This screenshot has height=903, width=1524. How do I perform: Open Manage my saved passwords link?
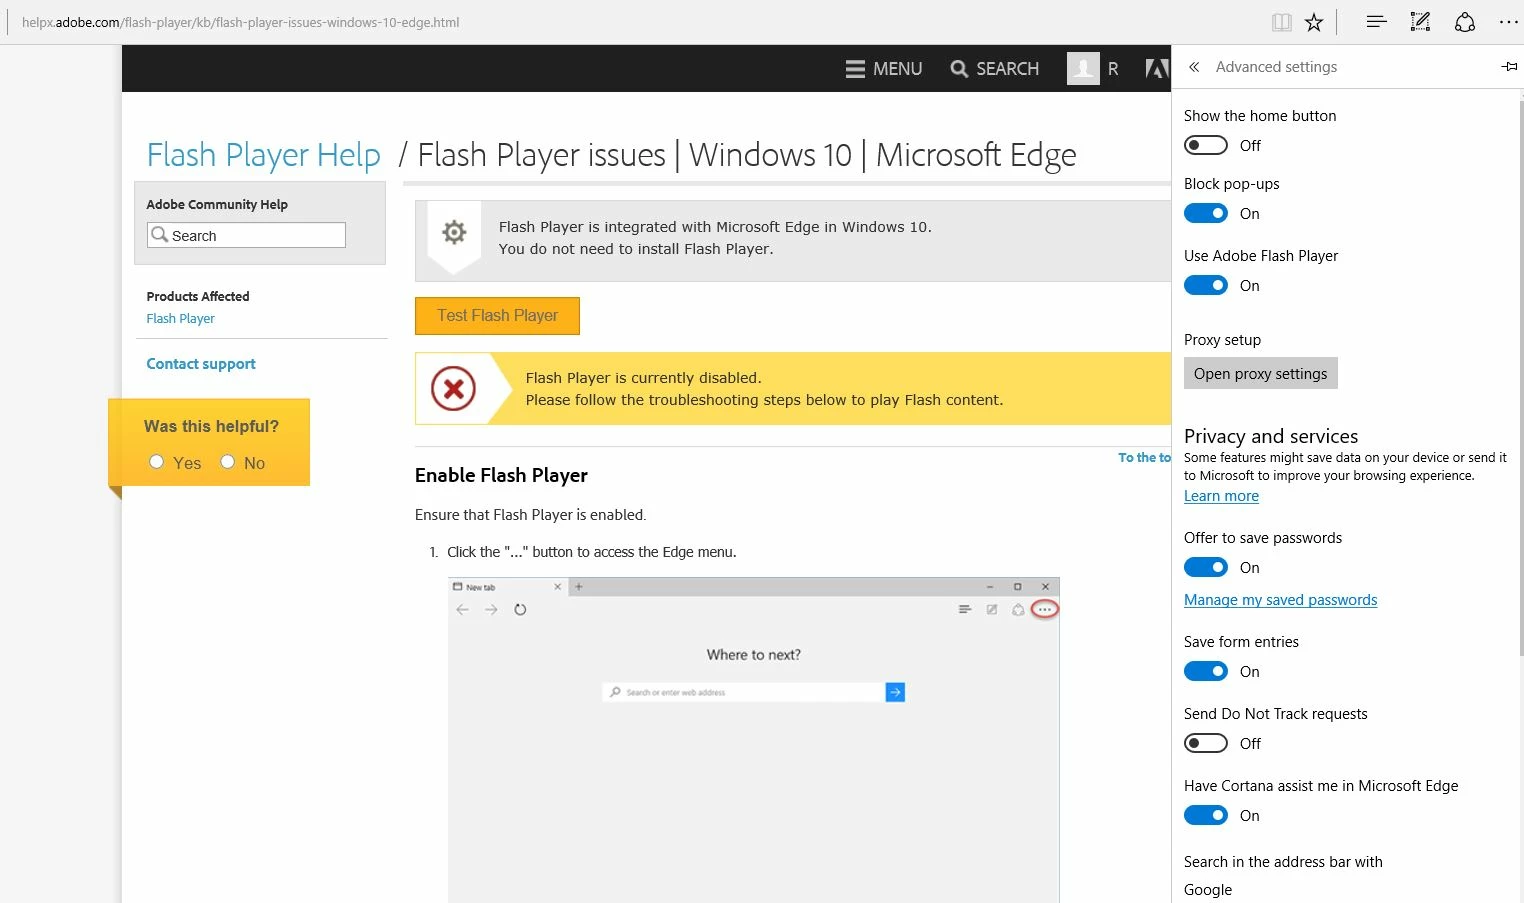pyautogui.click(x=1280, y=600)
